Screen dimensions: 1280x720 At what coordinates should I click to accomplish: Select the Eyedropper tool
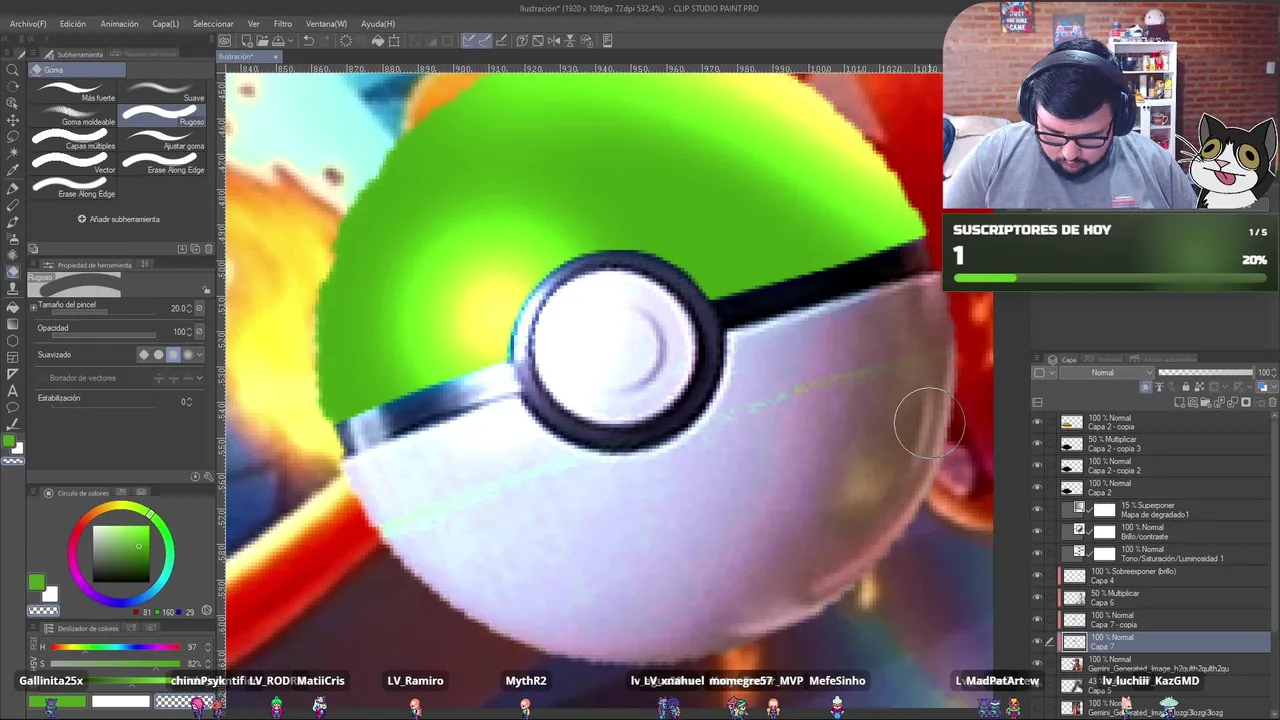13,171
